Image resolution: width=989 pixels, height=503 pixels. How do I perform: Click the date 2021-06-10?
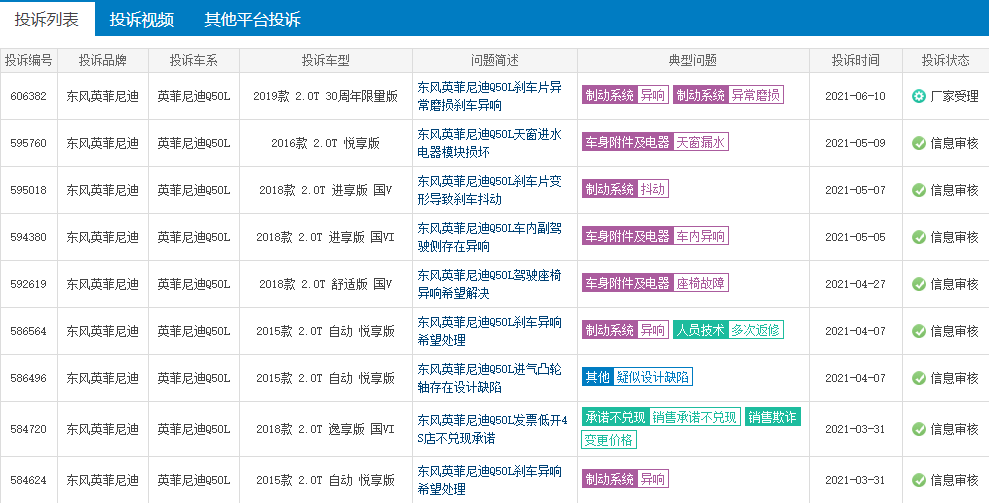pos(855,97)
